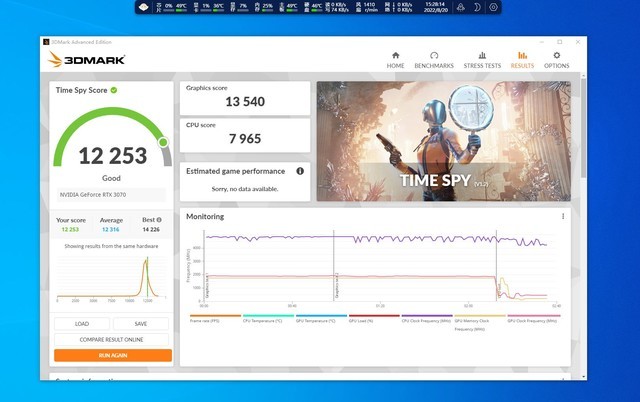Click the settings gear icon in the top widget
The width and height of the screenshot is (640, 402).
click(x=493, y=7)
